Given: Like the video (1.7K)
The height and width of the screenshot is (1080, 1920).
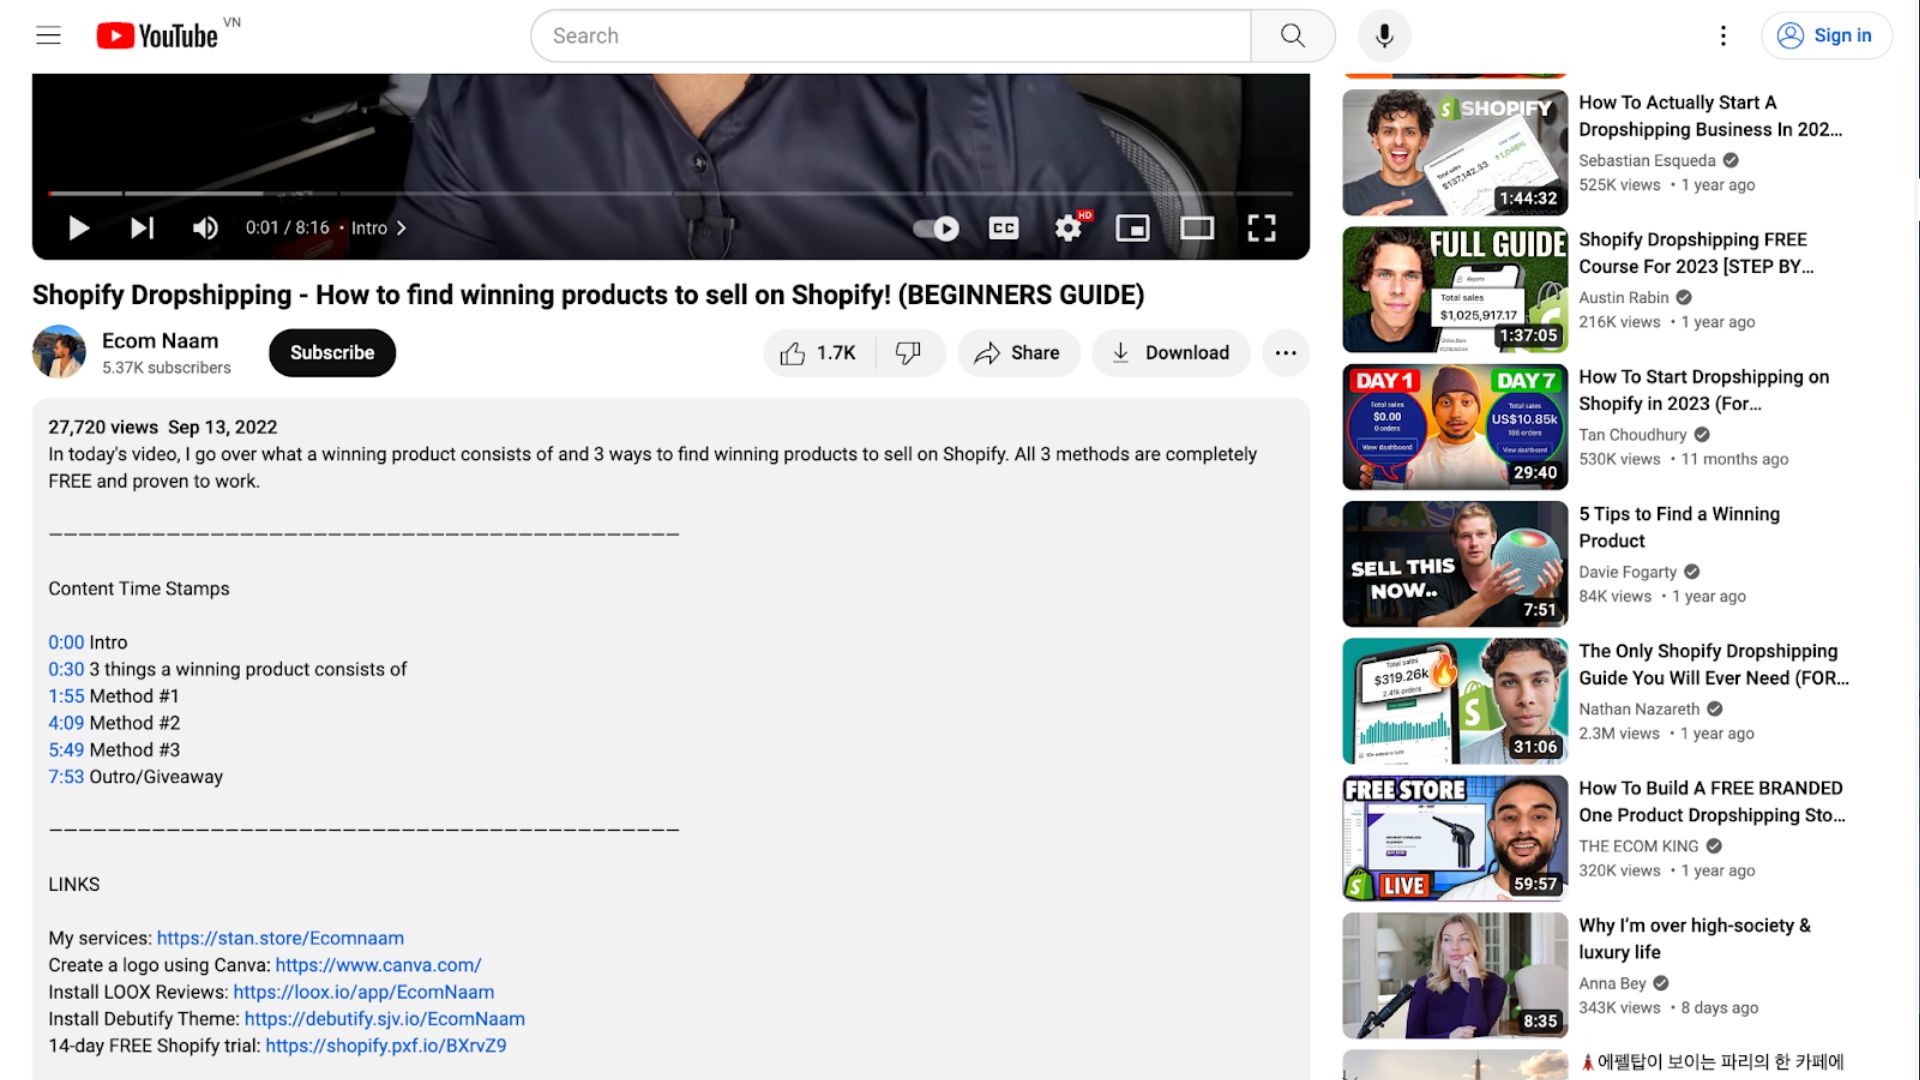Looking at the screenshot, I should [819, 353].
